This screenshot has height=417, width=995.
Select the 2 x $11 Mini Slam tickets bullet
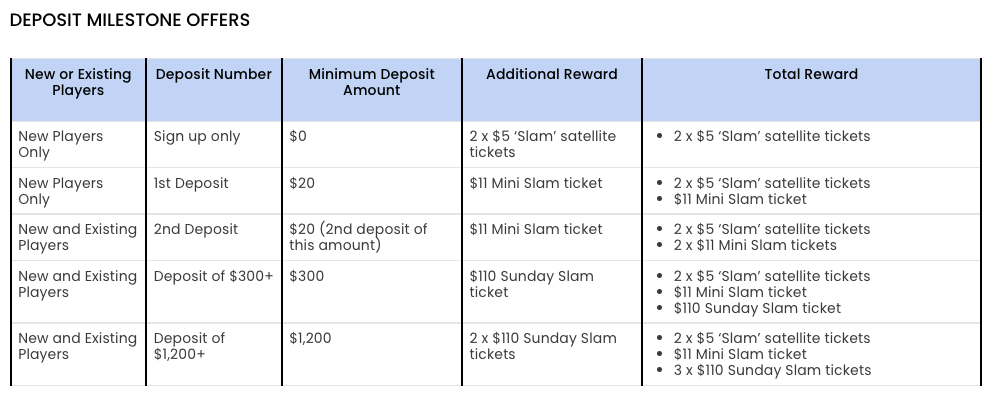(769, 245)
